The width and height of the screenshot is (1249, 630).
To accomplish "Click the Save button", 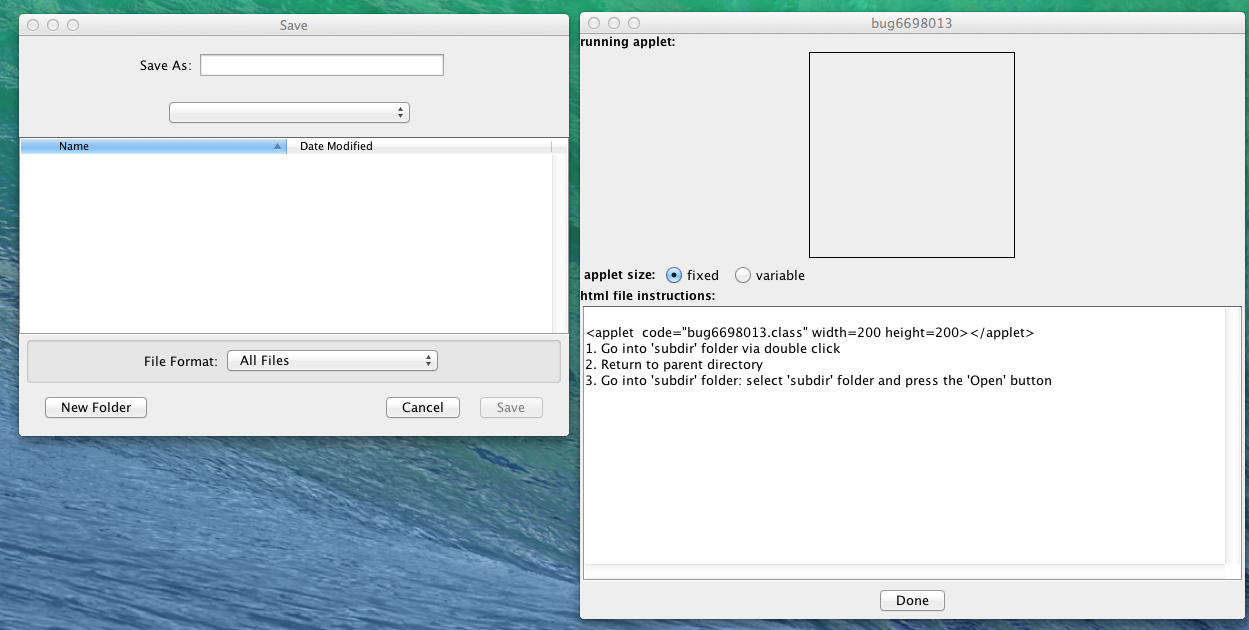I will (x=510, y=408).
